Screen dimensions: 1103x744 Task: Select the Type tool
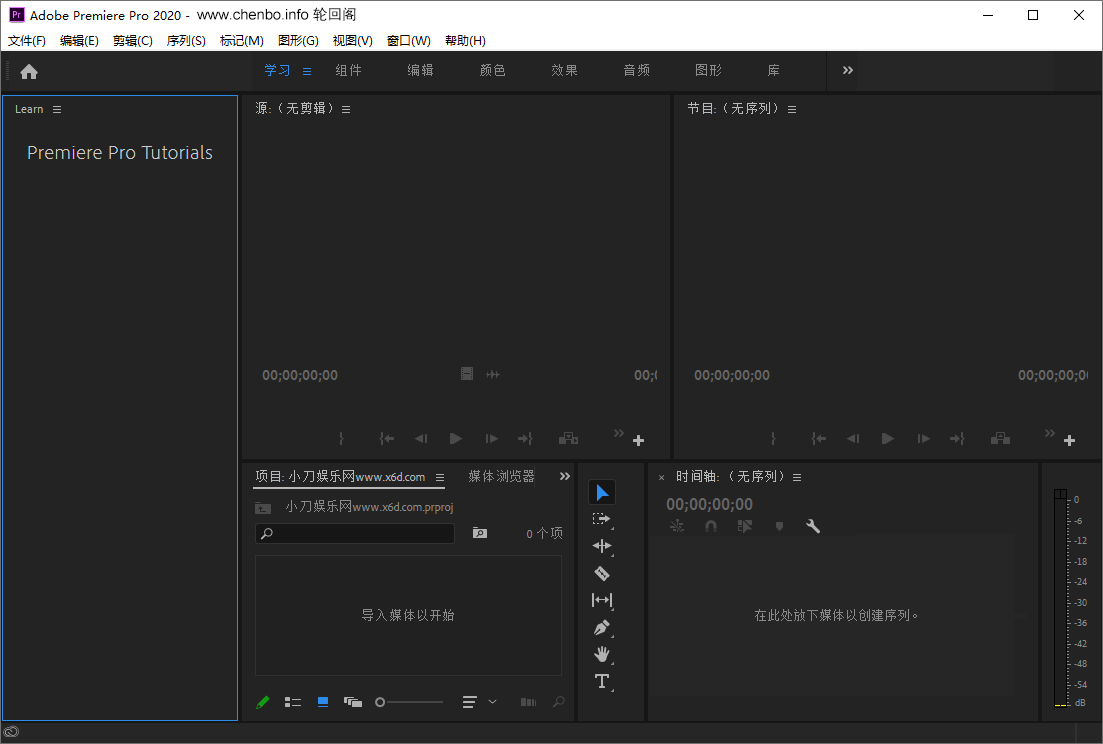click(x=602, y=681)
